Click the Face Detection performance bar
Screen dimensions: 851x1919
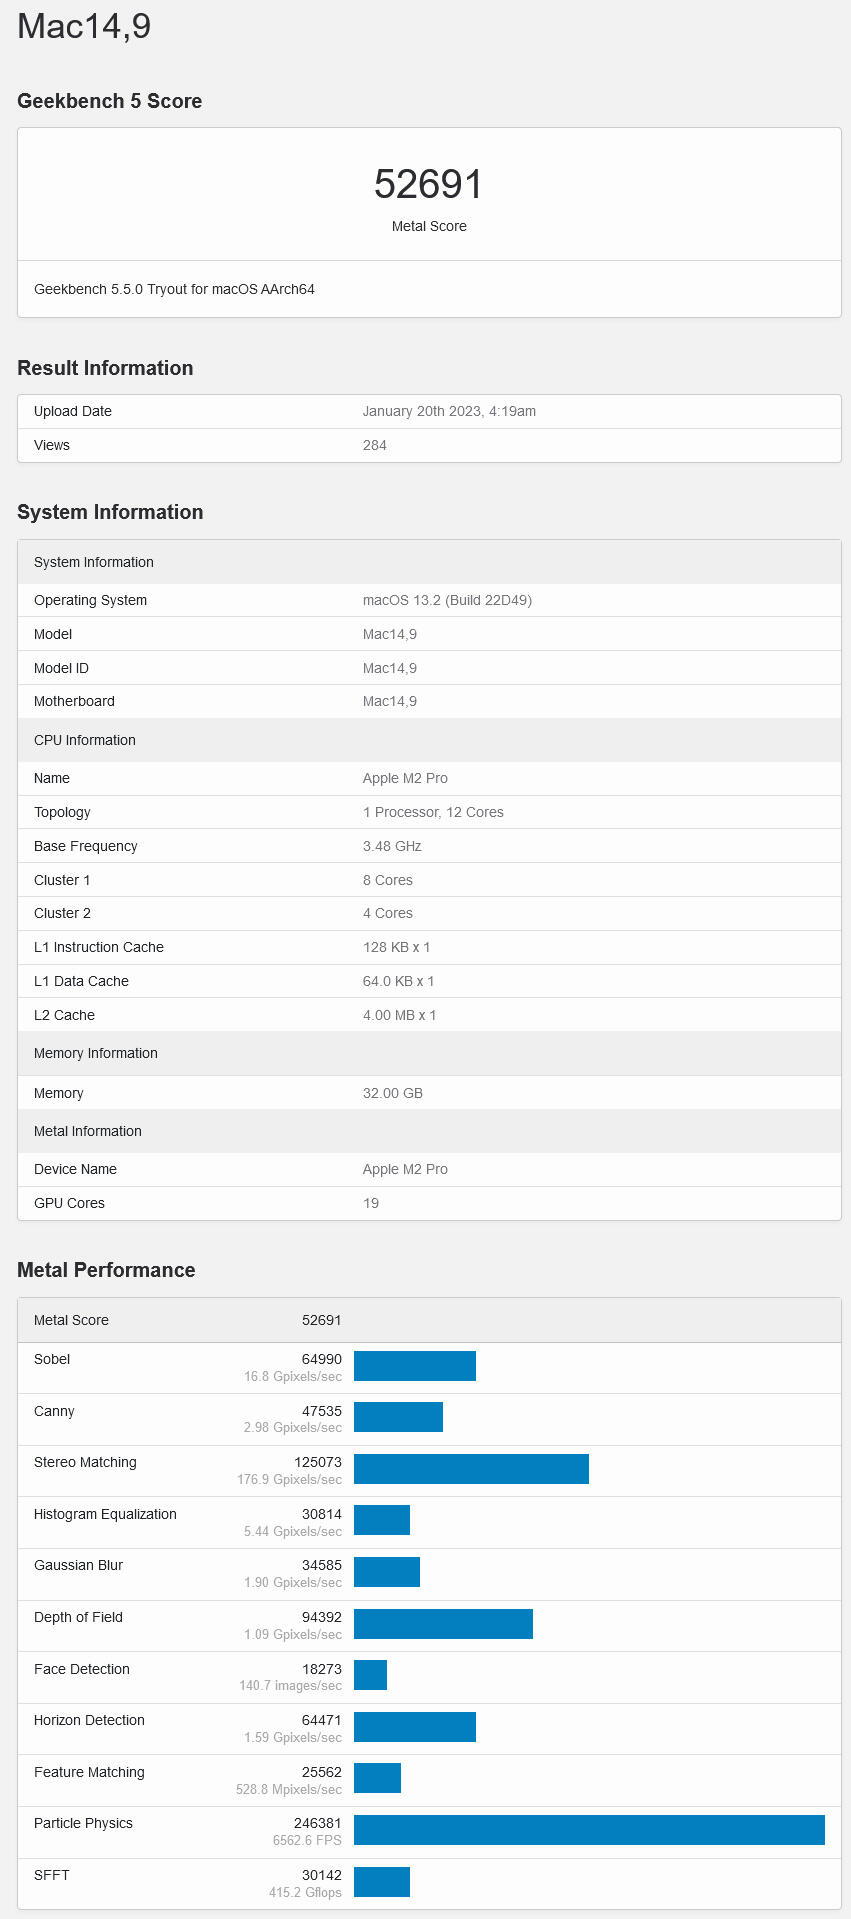pos(370,1675)
